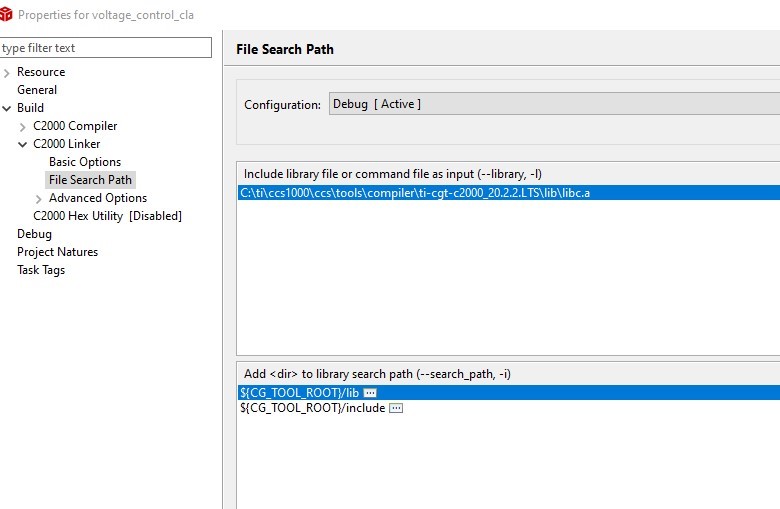Click the type filter text field
This screenshot has height=509, width=780.
[106, 48]
